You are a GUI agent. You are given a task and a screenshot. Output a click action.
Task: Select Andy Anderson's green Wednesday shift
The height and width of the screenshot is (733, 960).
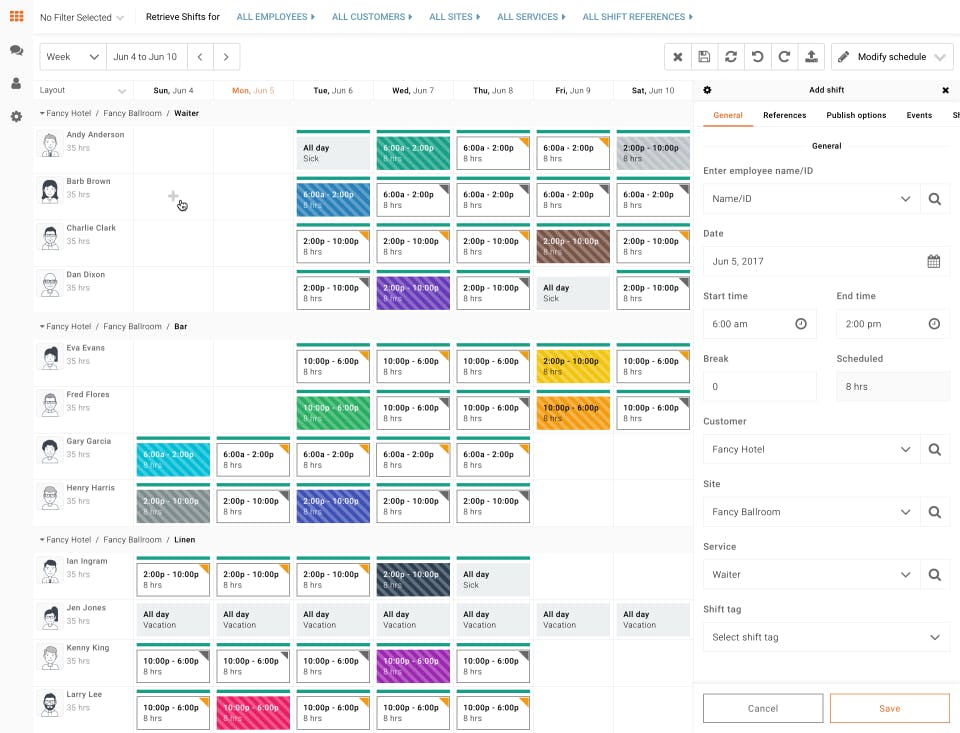413,151
